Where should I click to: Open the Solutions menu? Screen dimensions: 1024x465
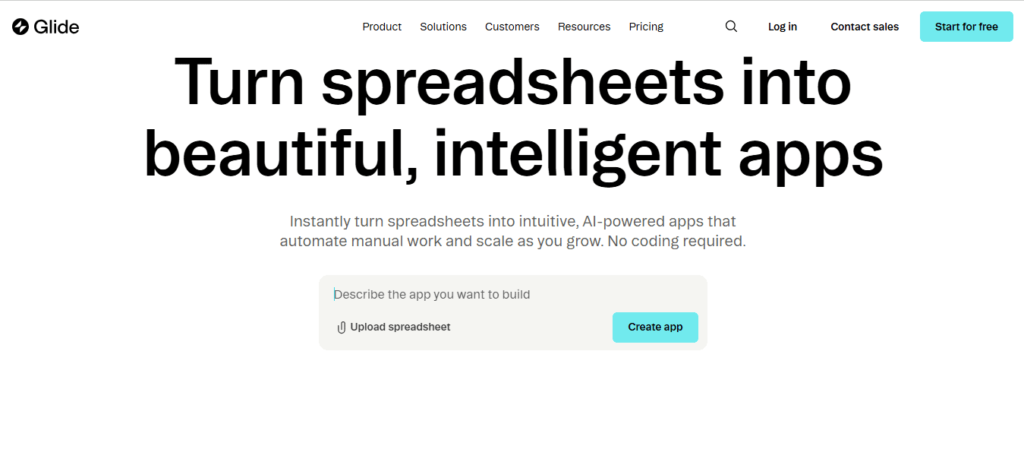click(x=443, y=27)
